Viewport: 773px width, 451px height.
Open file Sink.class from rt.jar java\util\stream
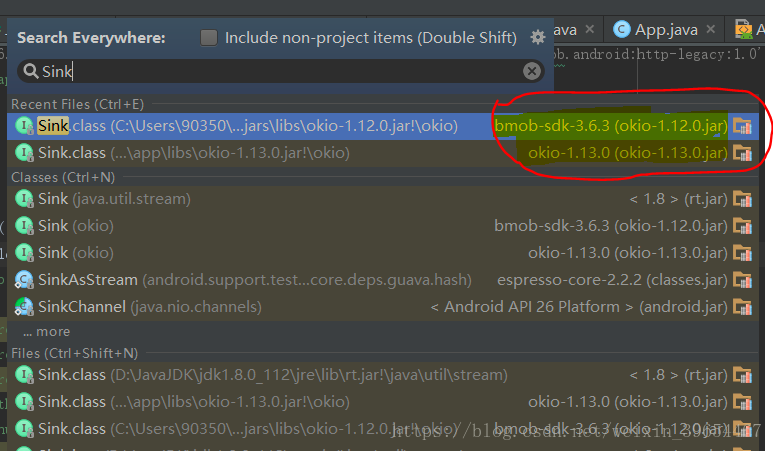[383, 375]
